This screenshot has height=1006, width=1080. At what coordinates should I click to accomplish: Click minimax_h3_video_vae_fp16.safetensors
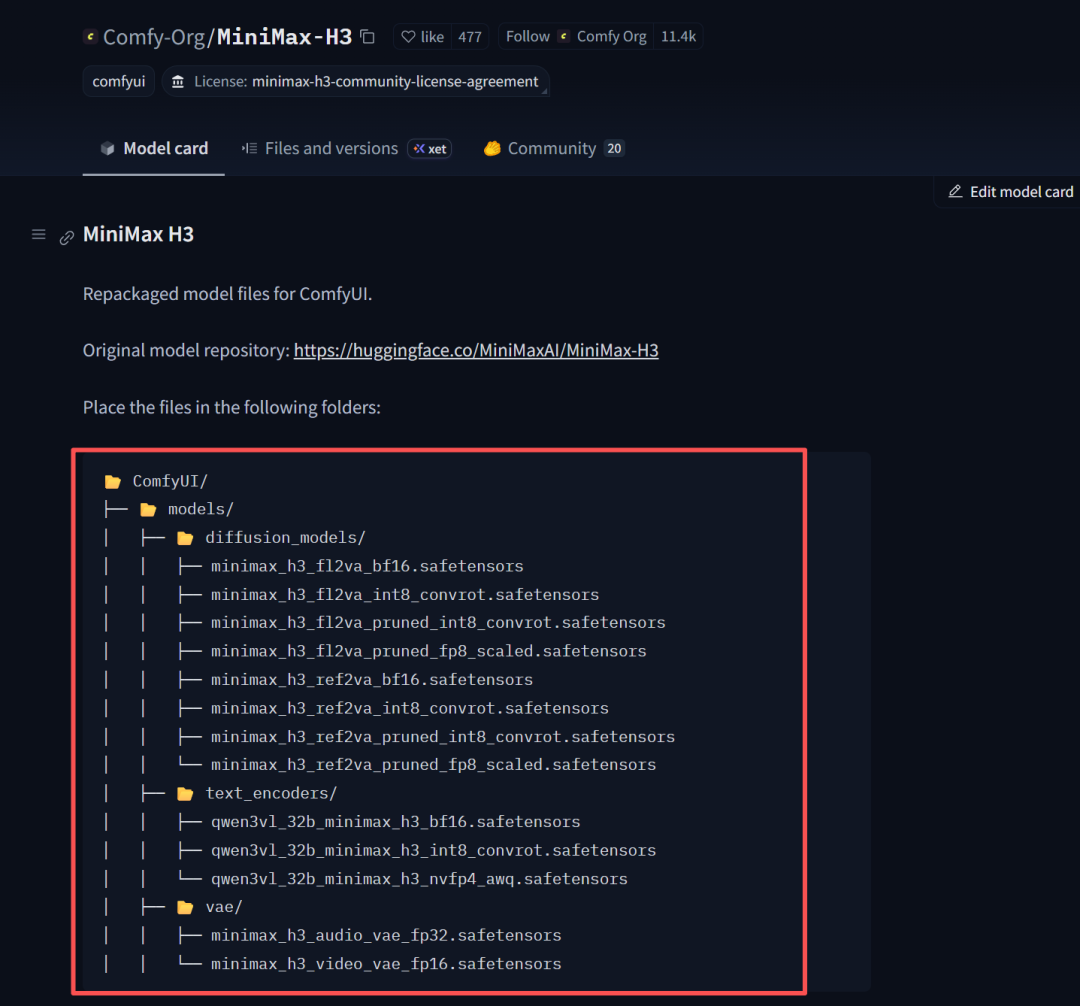coord(386,964)
